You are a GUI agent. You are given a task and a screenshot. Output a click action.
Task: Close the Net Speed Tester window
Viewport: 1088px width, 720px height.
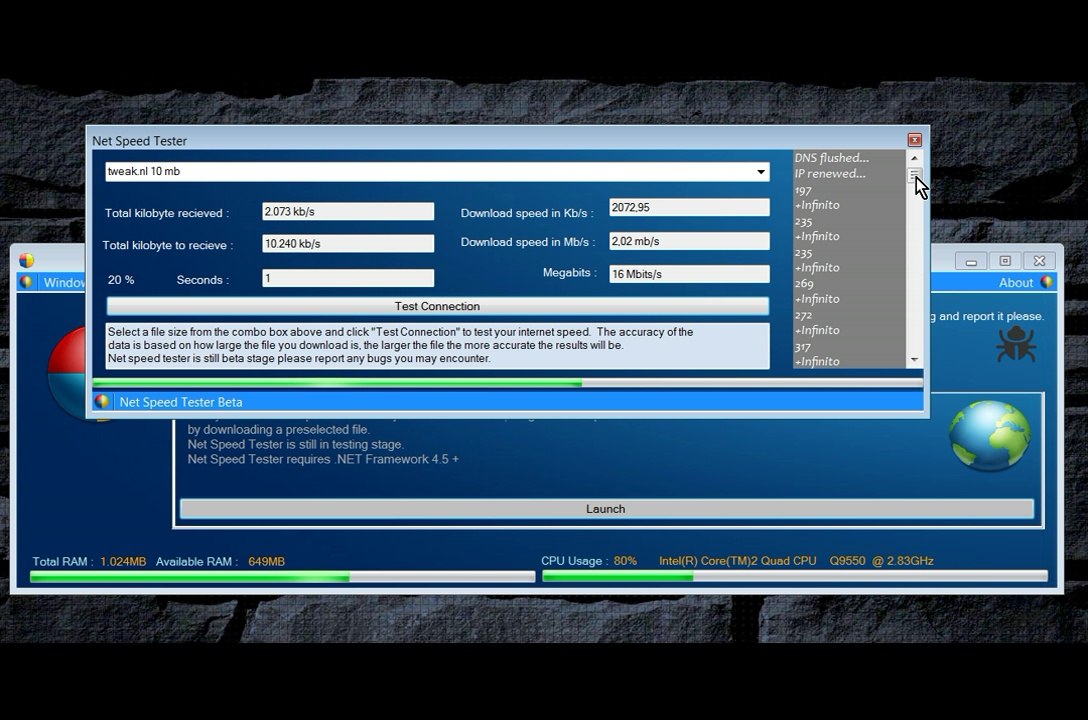pos(915,140)
